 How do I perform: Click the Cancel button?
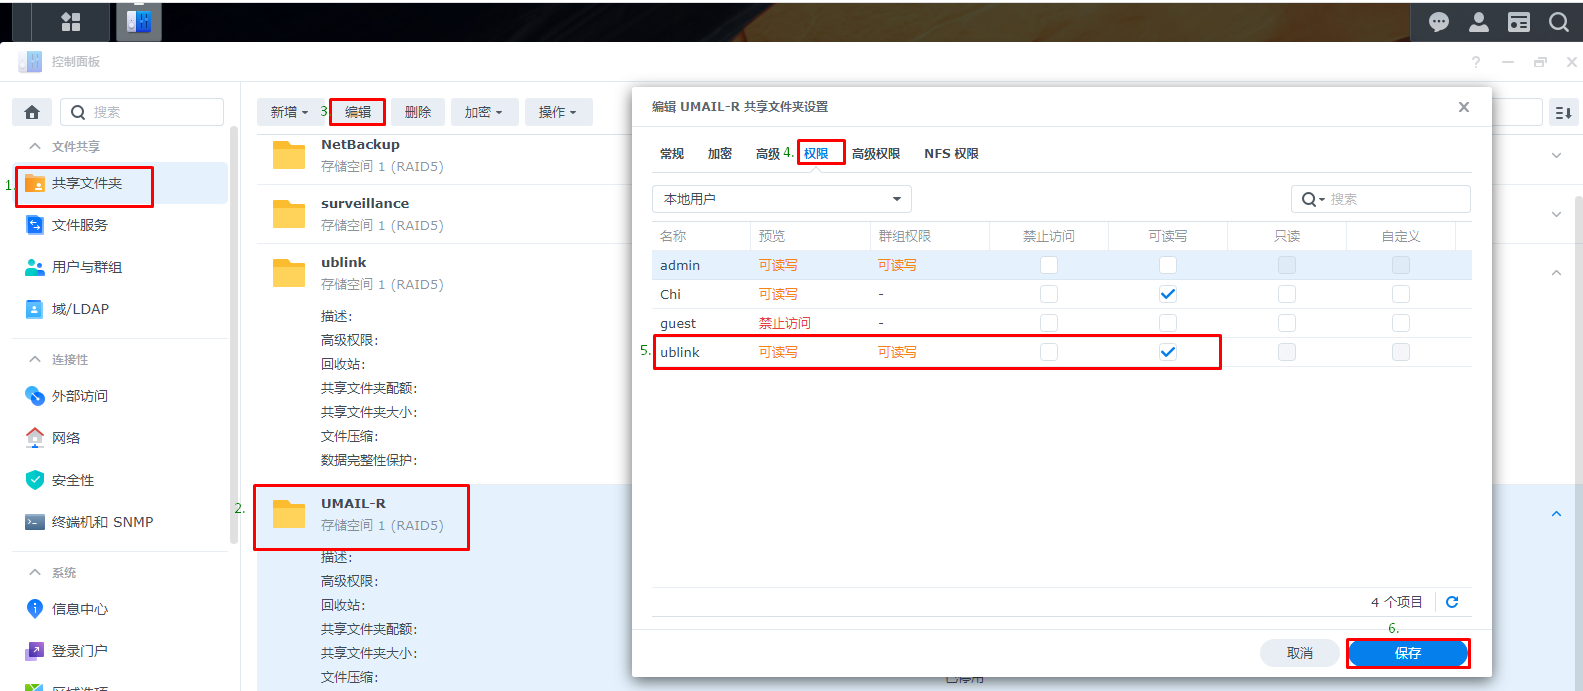(1299, 653)
